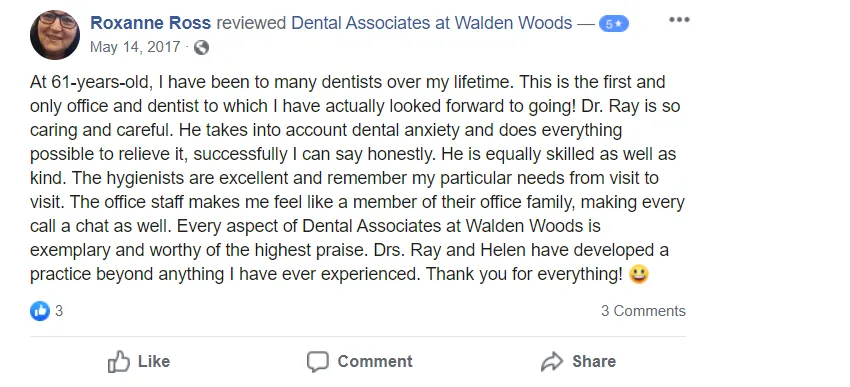Open the Roxanne Ross name link
This screenshot has height=387, width=850.
[x=151, y=23]
